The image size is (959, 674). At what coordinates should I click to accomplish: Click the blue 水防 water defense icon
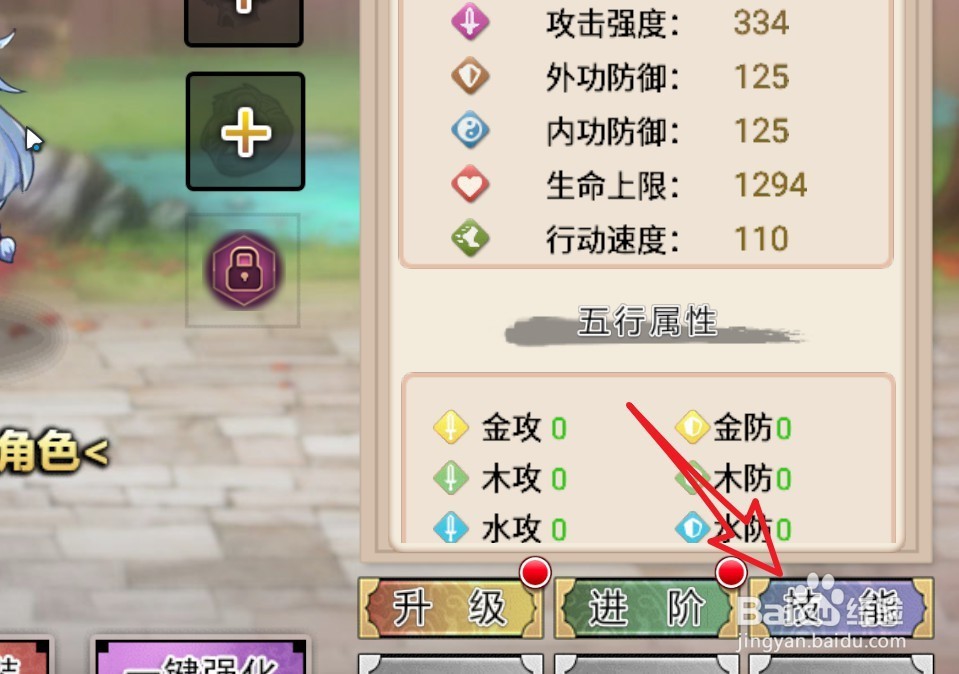[692, 527]
